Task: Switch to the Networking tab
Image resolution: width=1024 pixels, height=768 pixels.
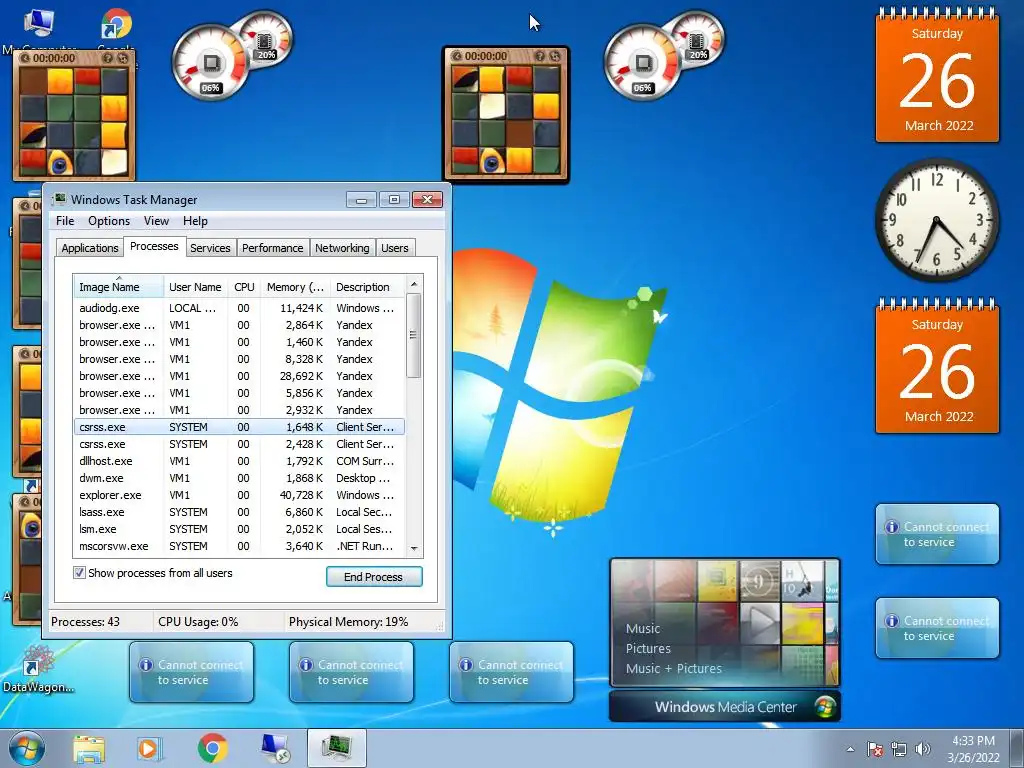Action: pos(342,248)
